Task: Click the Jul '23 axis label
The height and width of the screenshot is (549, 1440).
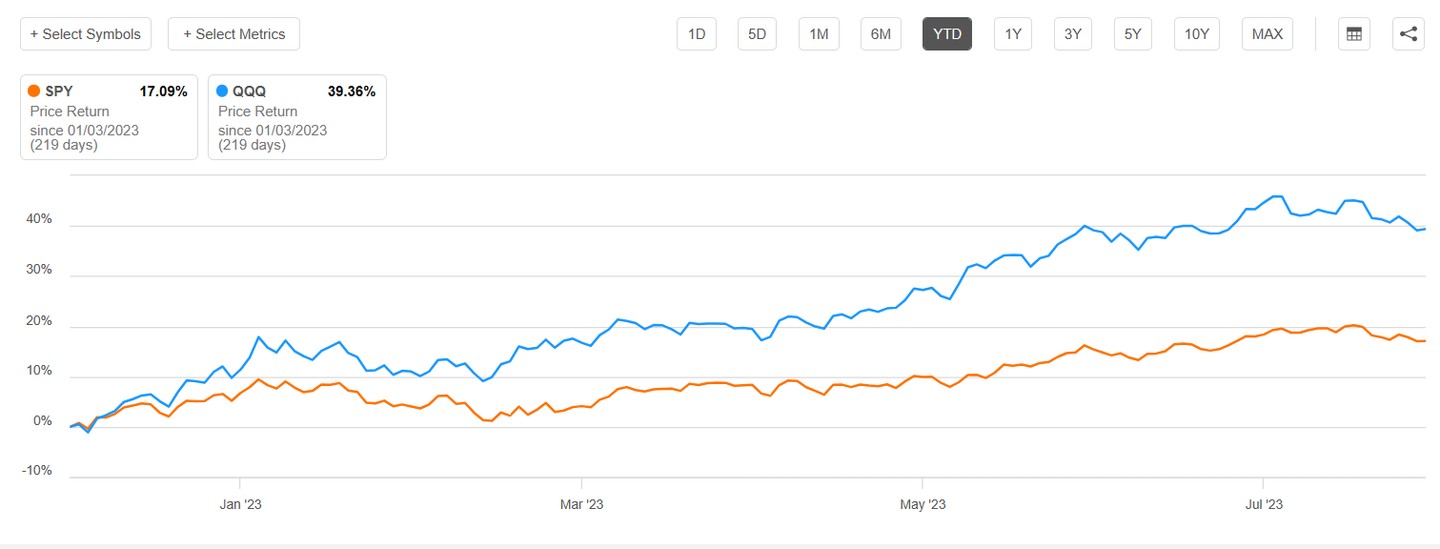Action: coord(1264,504)
